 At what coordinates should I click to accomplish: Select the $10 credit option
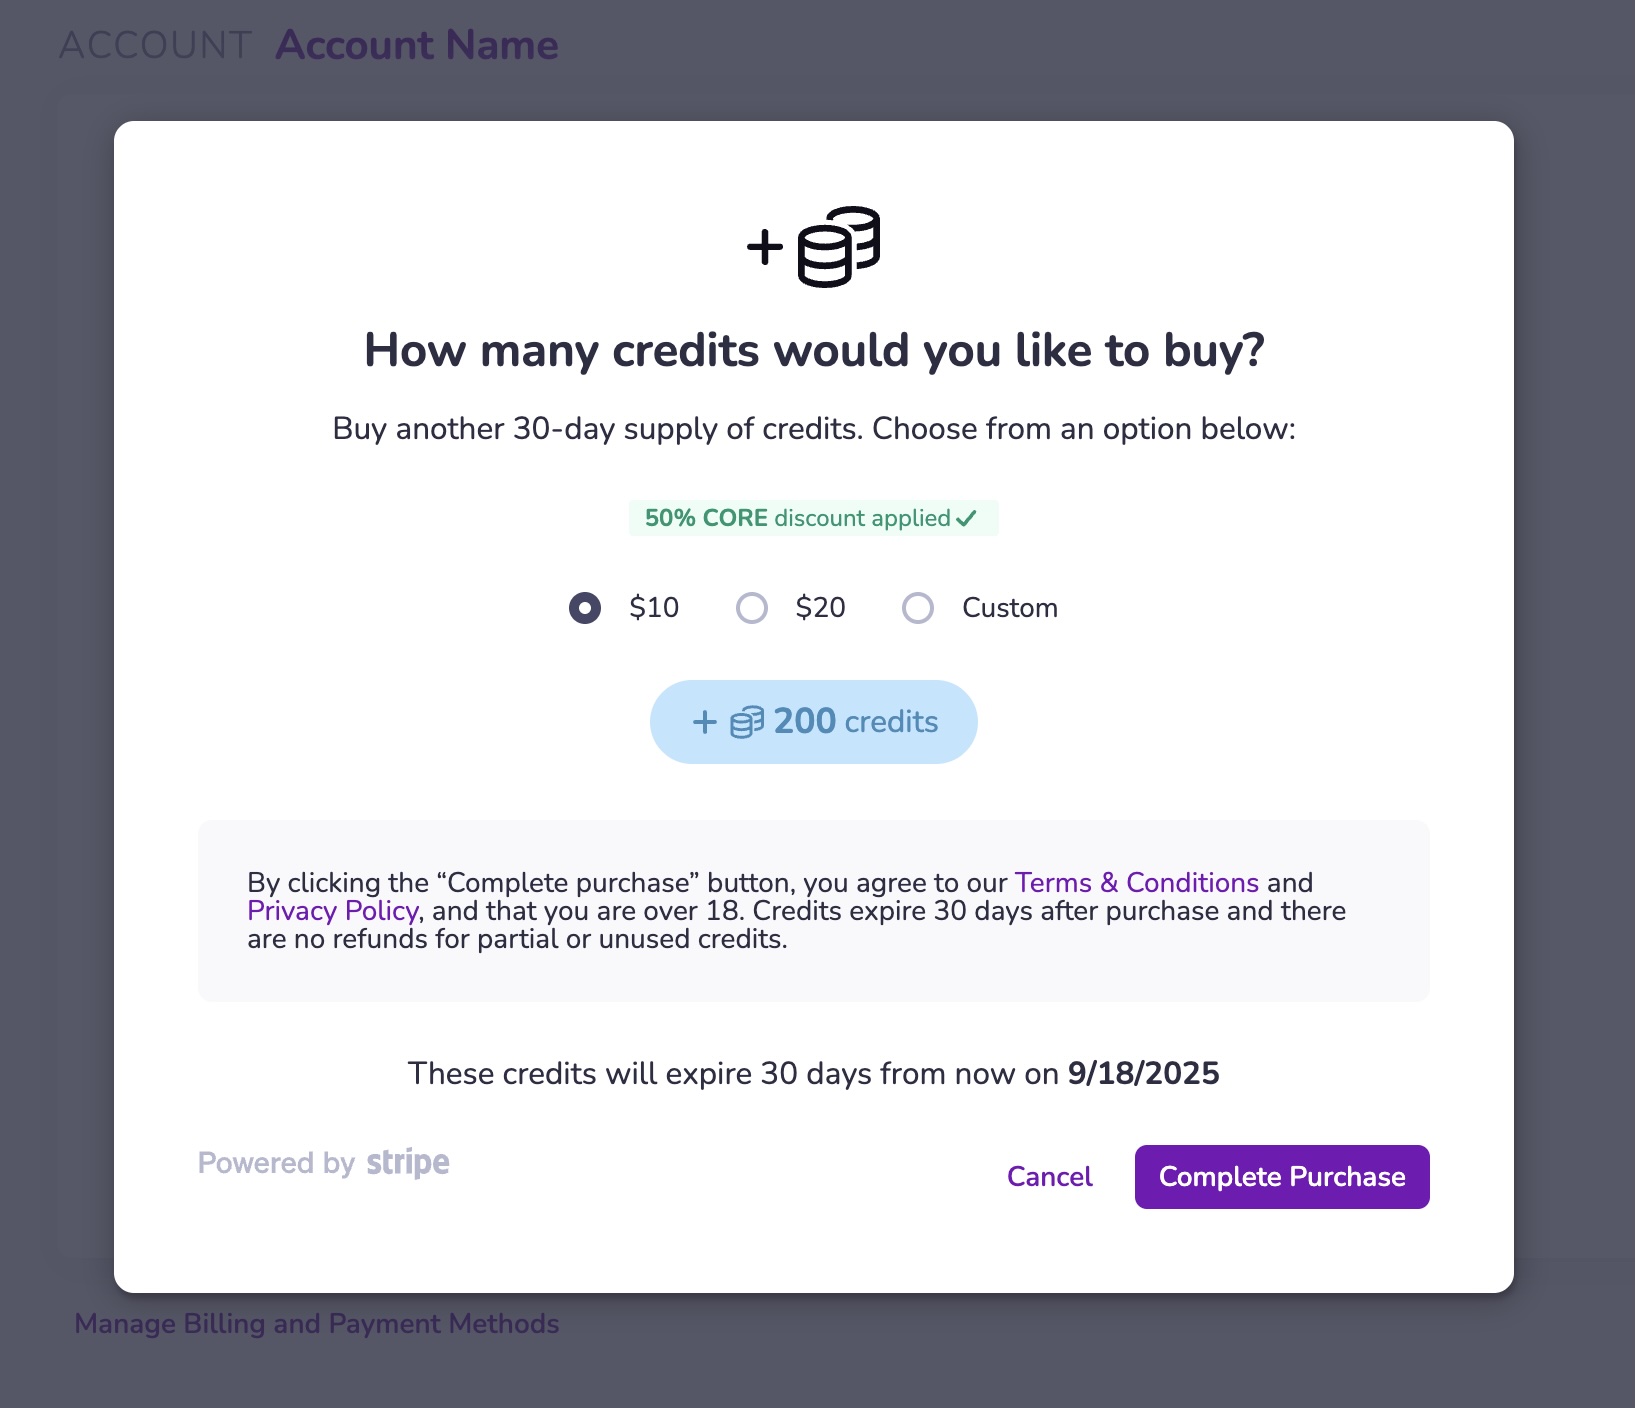coord(586,607)
